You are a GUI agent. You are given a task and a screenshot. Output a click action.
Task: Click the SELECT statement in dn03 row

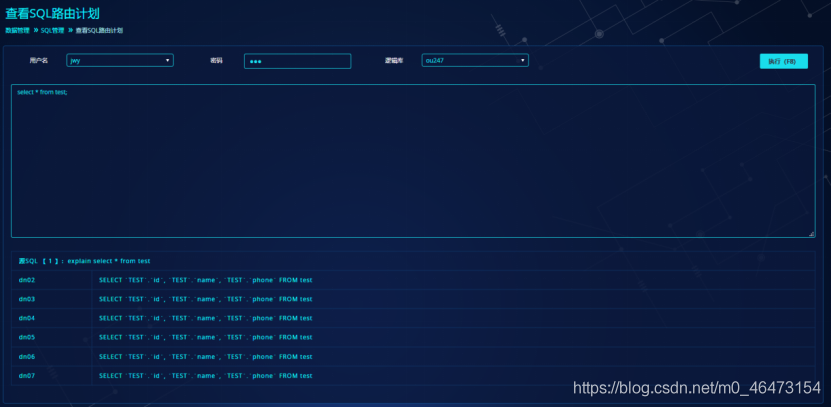(206, 299)
